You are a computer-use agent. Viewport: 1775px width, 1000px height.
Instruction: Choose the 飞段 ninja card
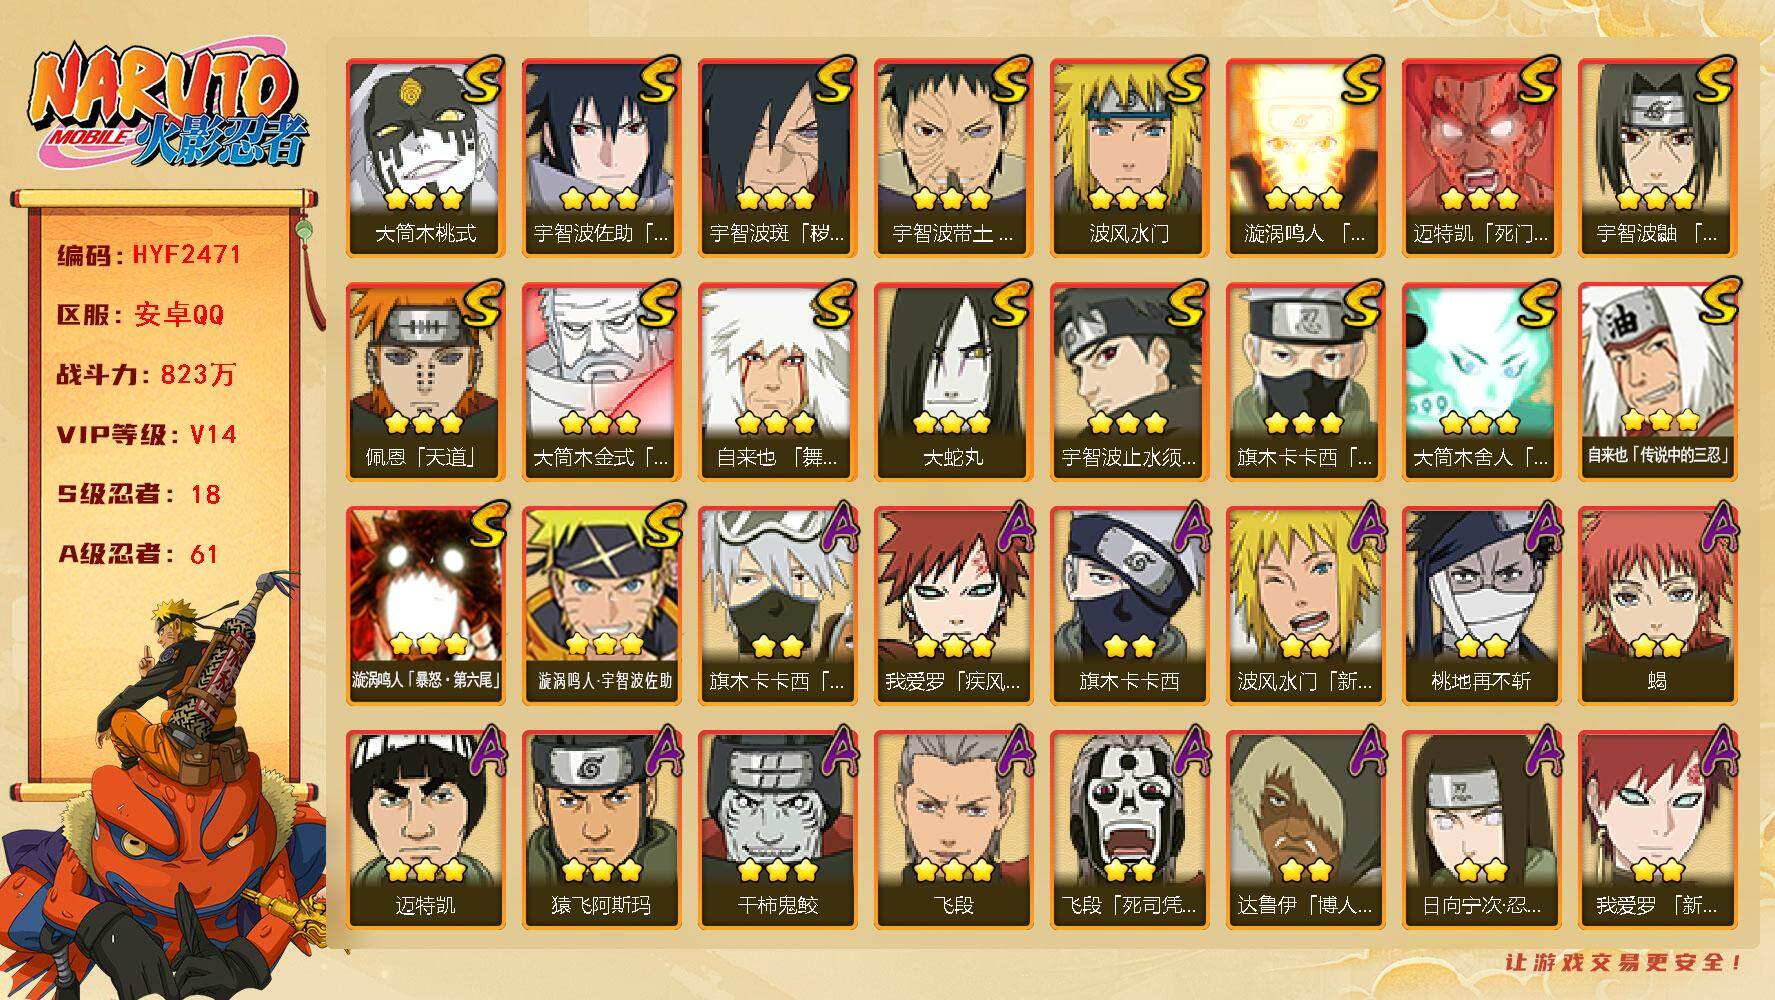[x=954, y=830]
